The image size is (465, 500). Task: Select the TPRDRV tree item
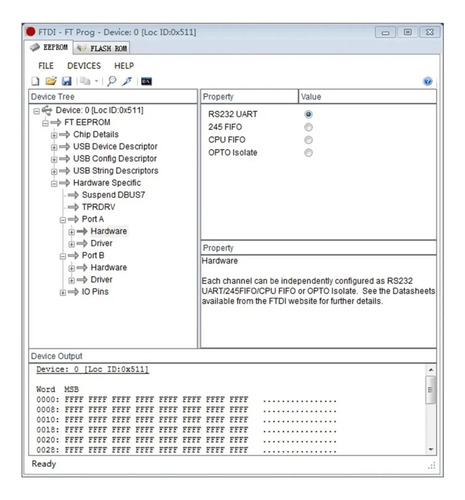pos(98,207)
